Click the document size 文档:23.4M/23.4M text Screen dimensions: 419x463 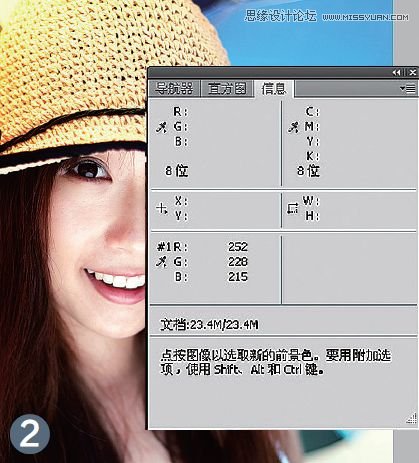point(209,325)
